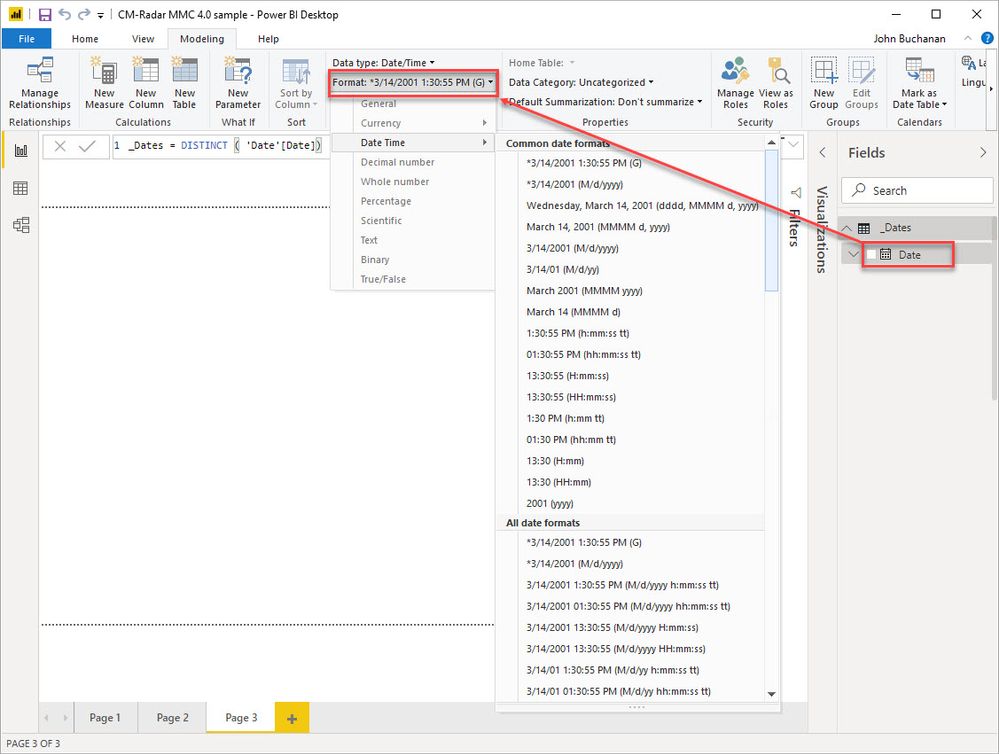Commit the formula with the checkmark
999x754 pixels.
coord(87,146)
